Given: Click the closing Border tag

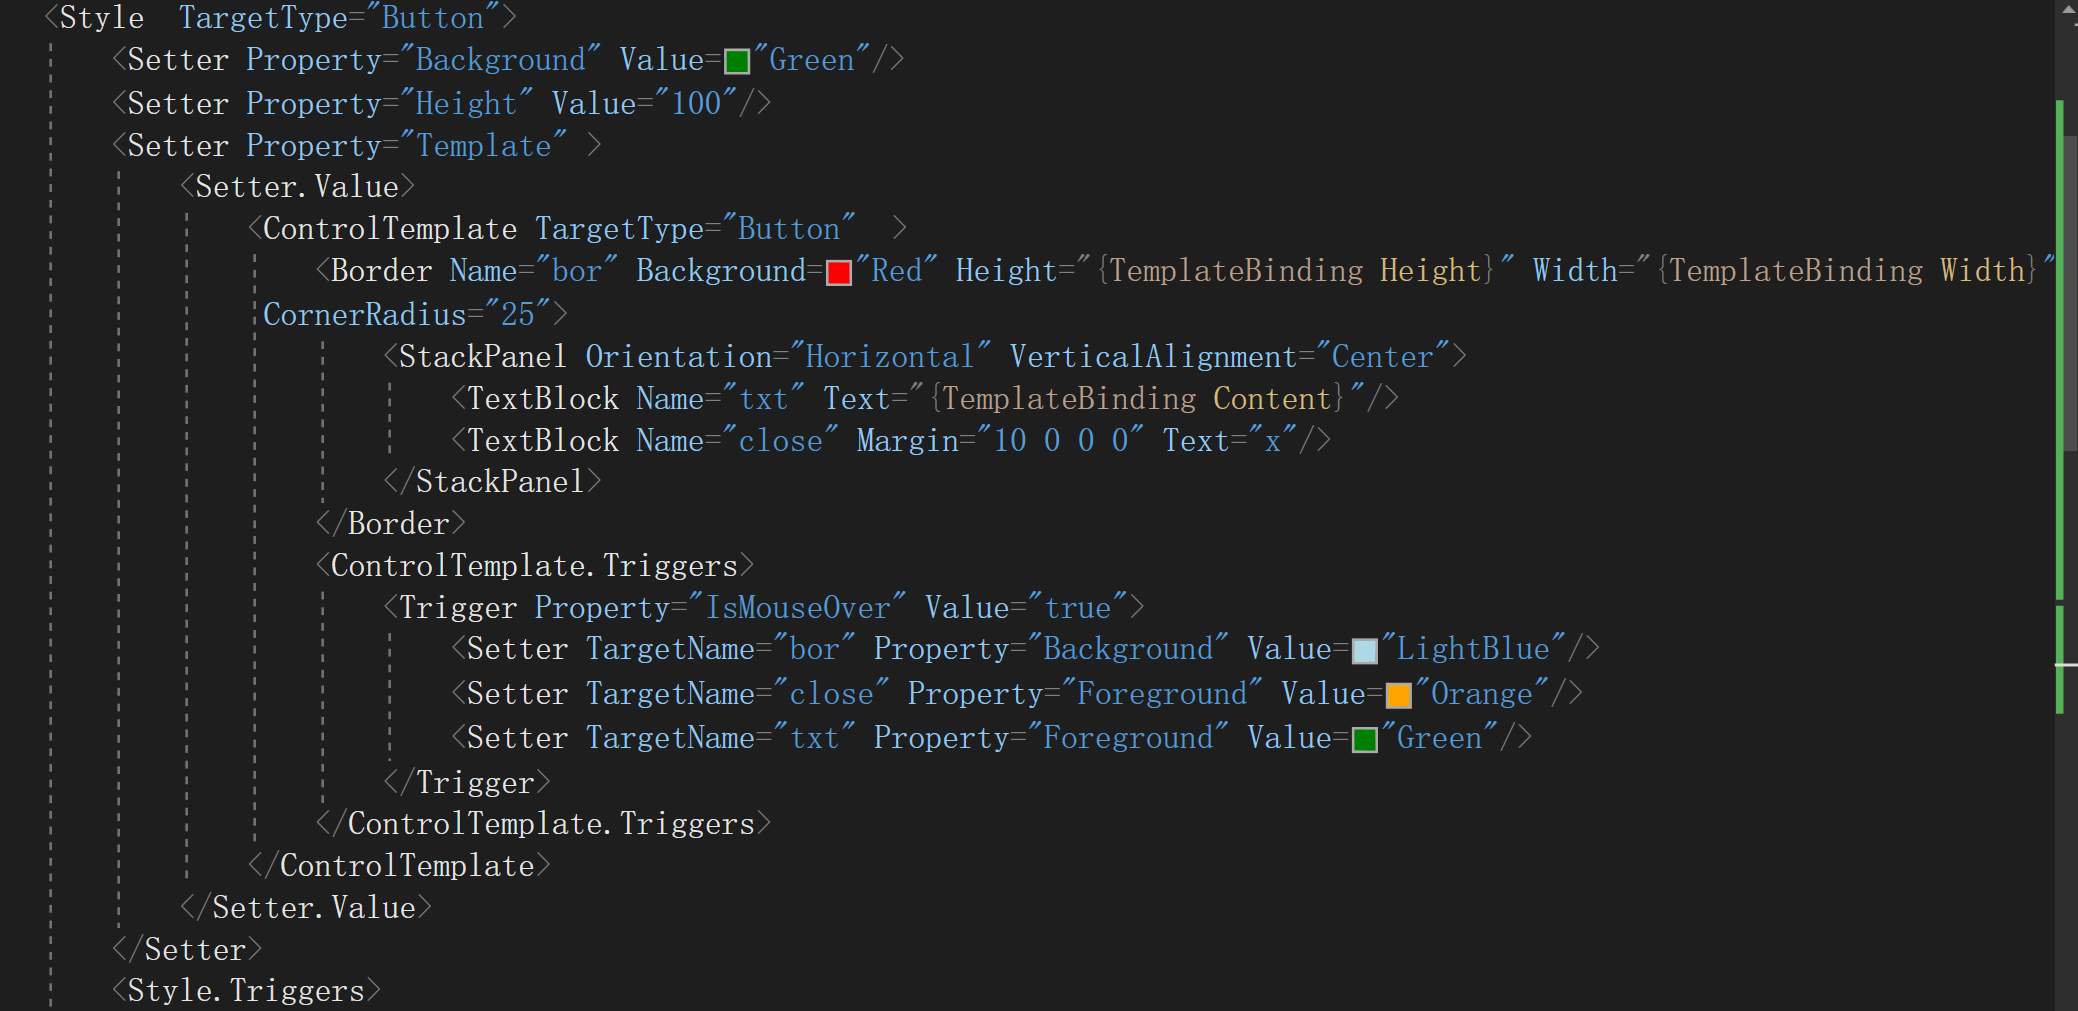Looking at the screenshot, I should point(397,524).
